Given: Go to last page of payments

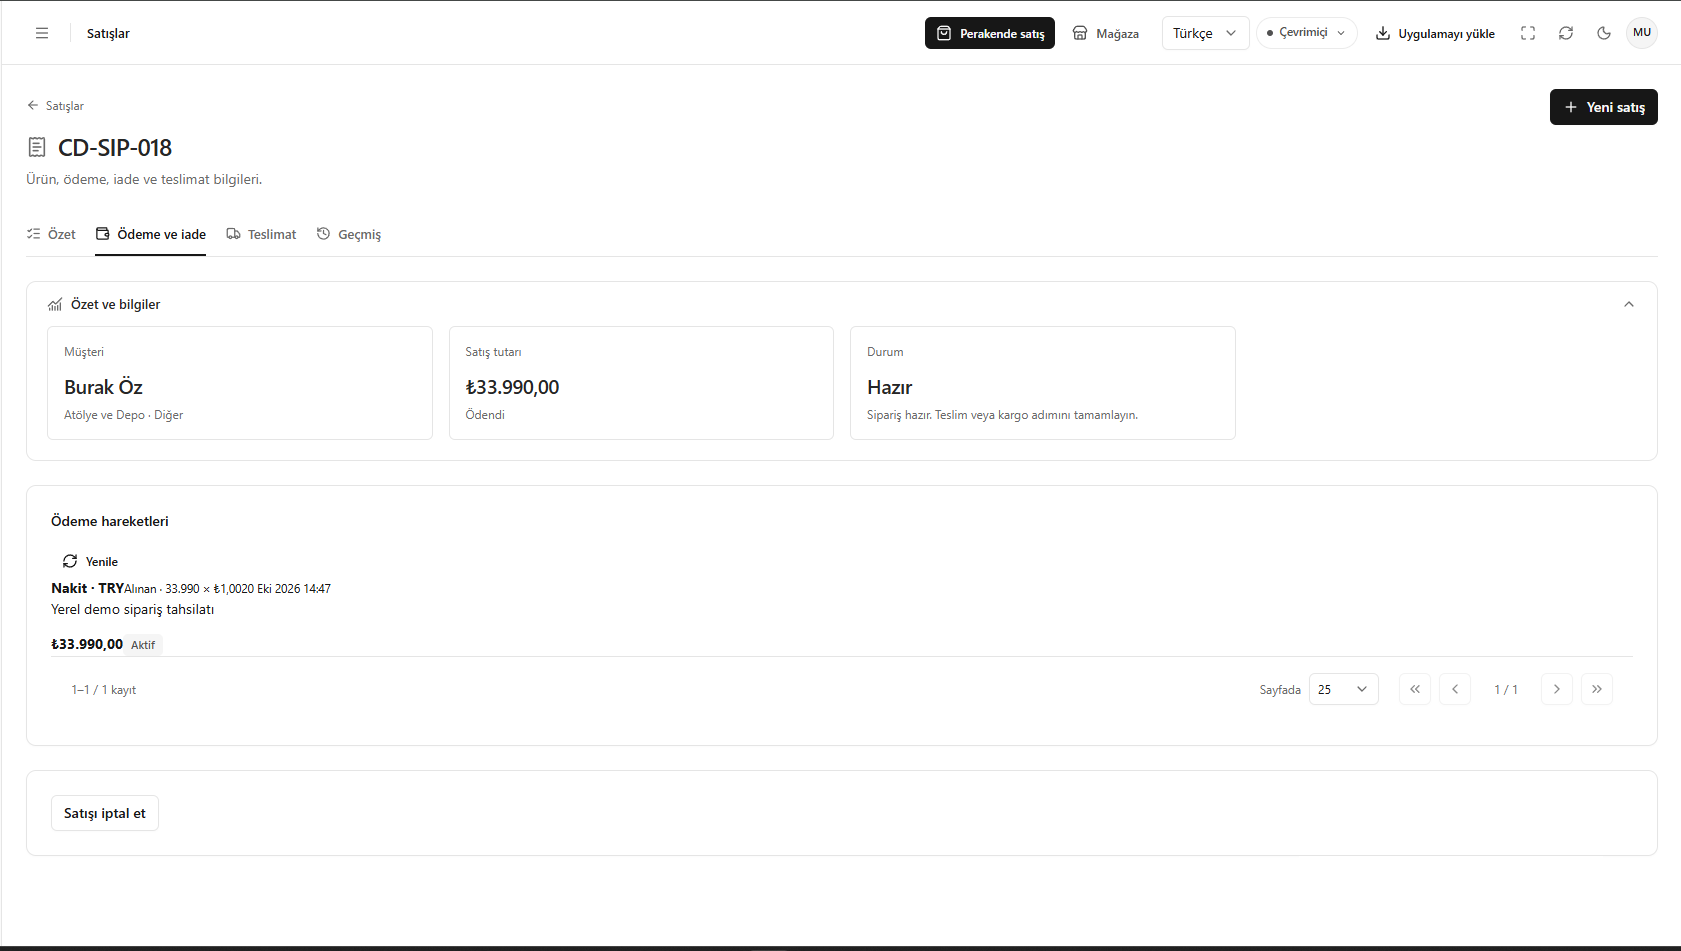Looking at the screenshot, I should pos(1597,689).
